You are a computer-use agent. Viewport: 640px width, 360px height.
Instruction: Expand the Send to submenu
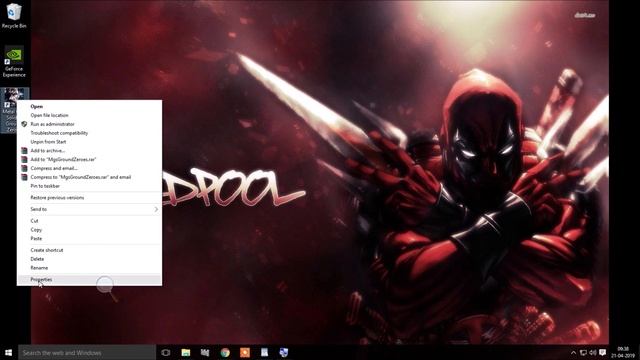89,209
